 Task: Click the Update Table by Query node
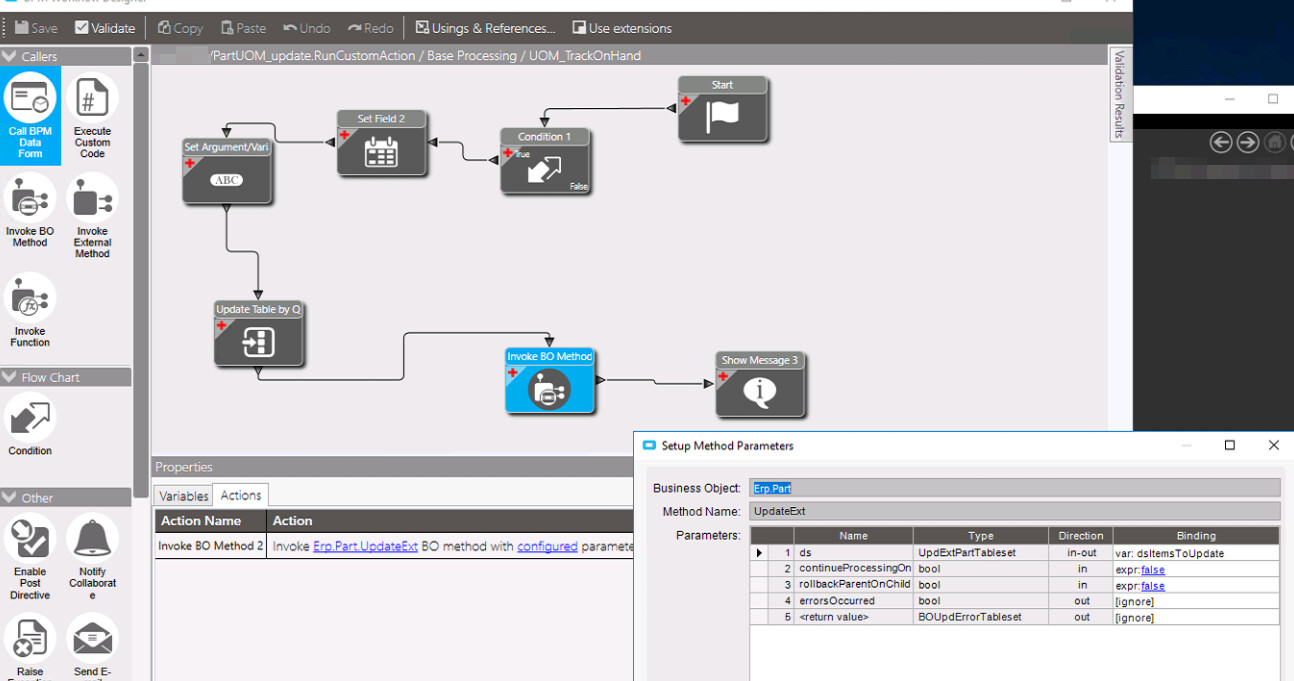click(x=258, y=341)
